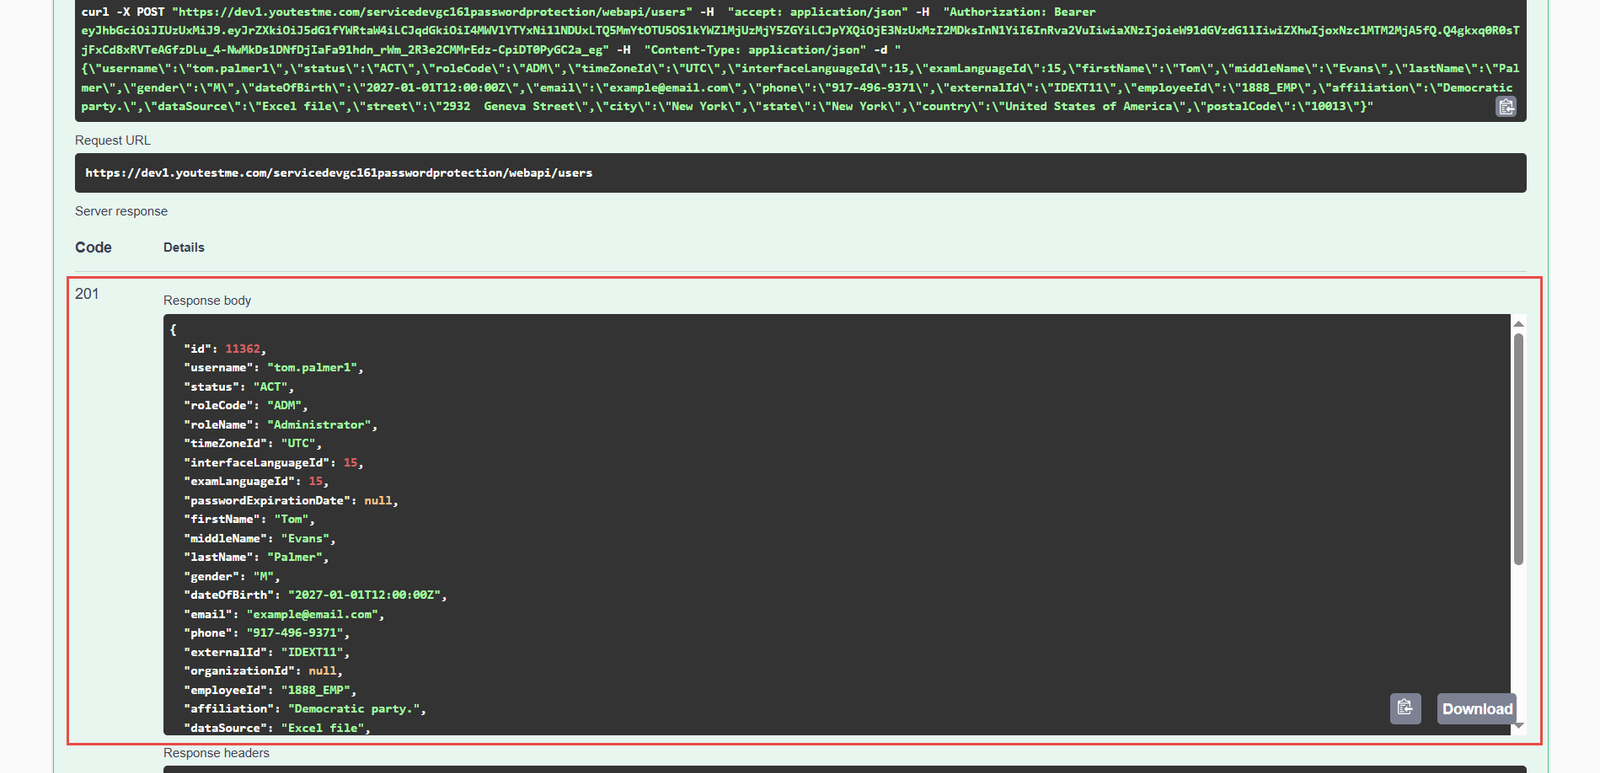The image size is (1600, 773).
Task: Click the id value 11362
Action: click(x=242, y=349)
